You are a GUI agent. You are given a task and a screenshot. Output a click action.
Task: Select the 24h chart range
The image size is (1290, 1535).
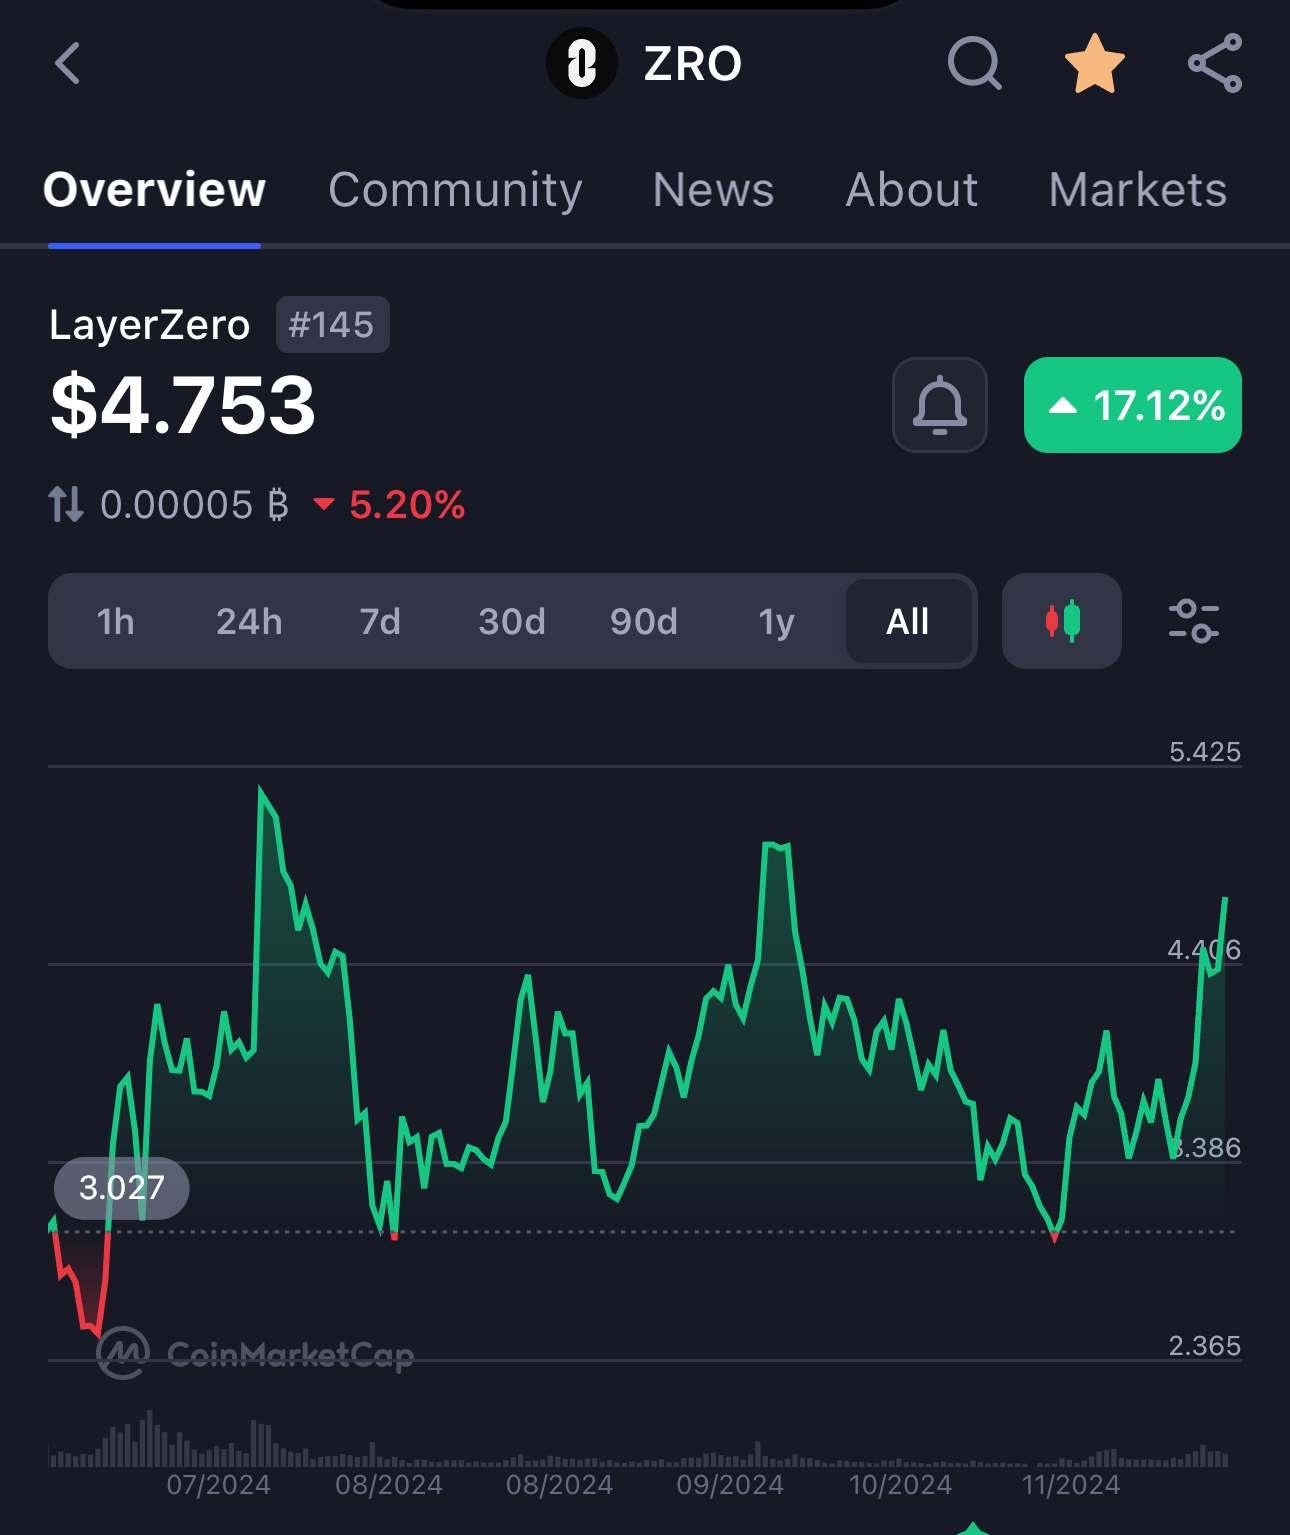(249, 621)
